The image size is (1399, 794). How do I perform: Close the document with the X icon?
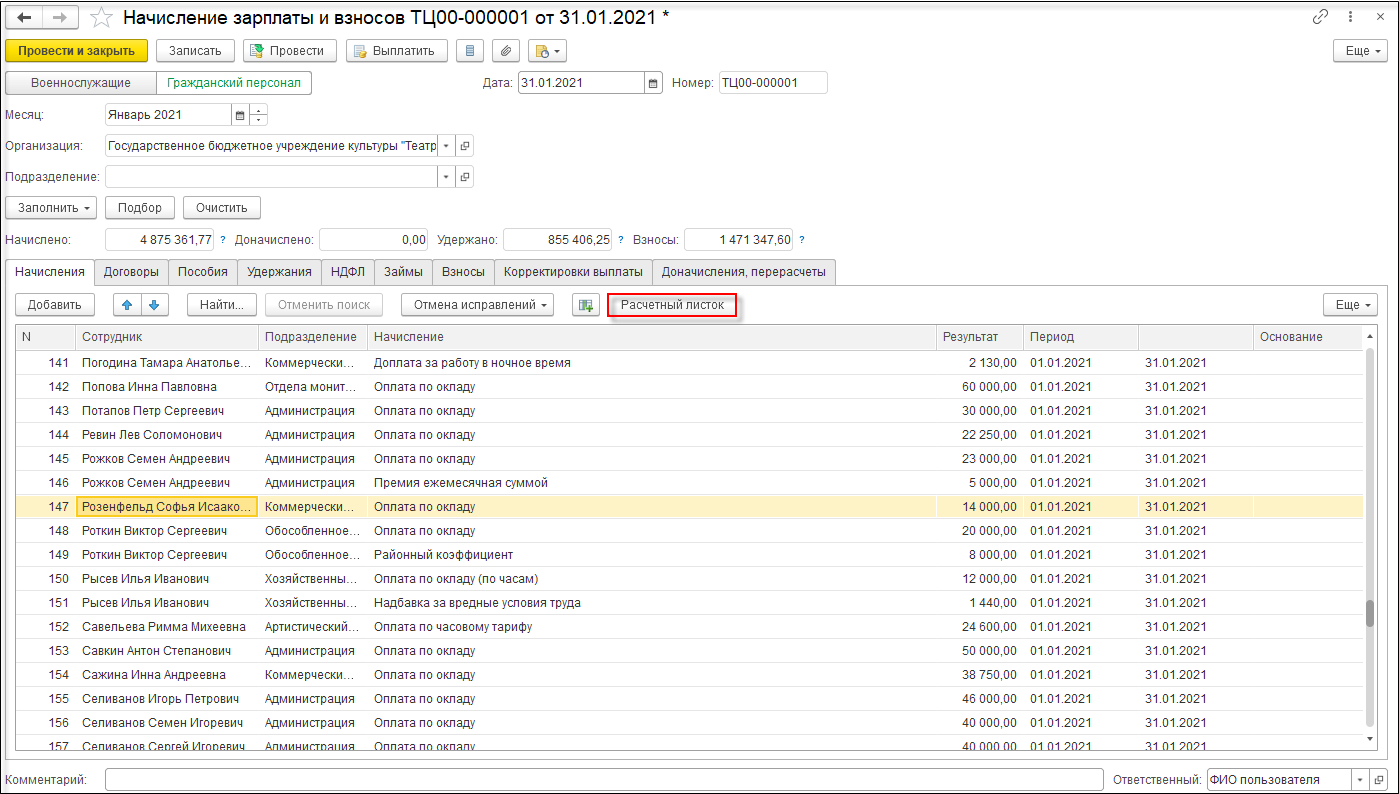(1380, 17)
